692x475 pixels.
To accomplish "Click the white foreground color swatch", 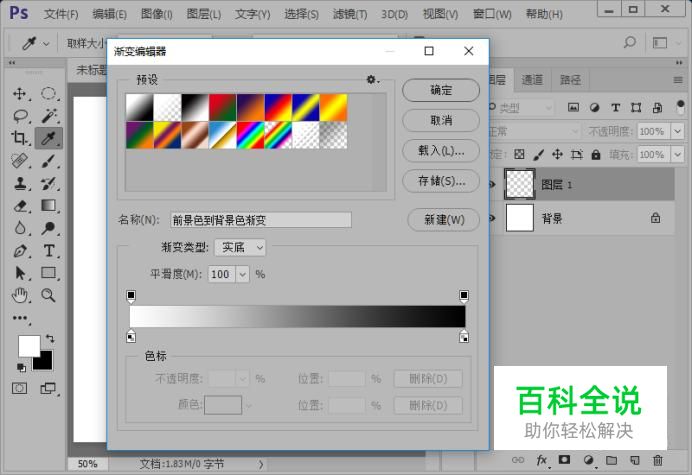I will [27, 344].
